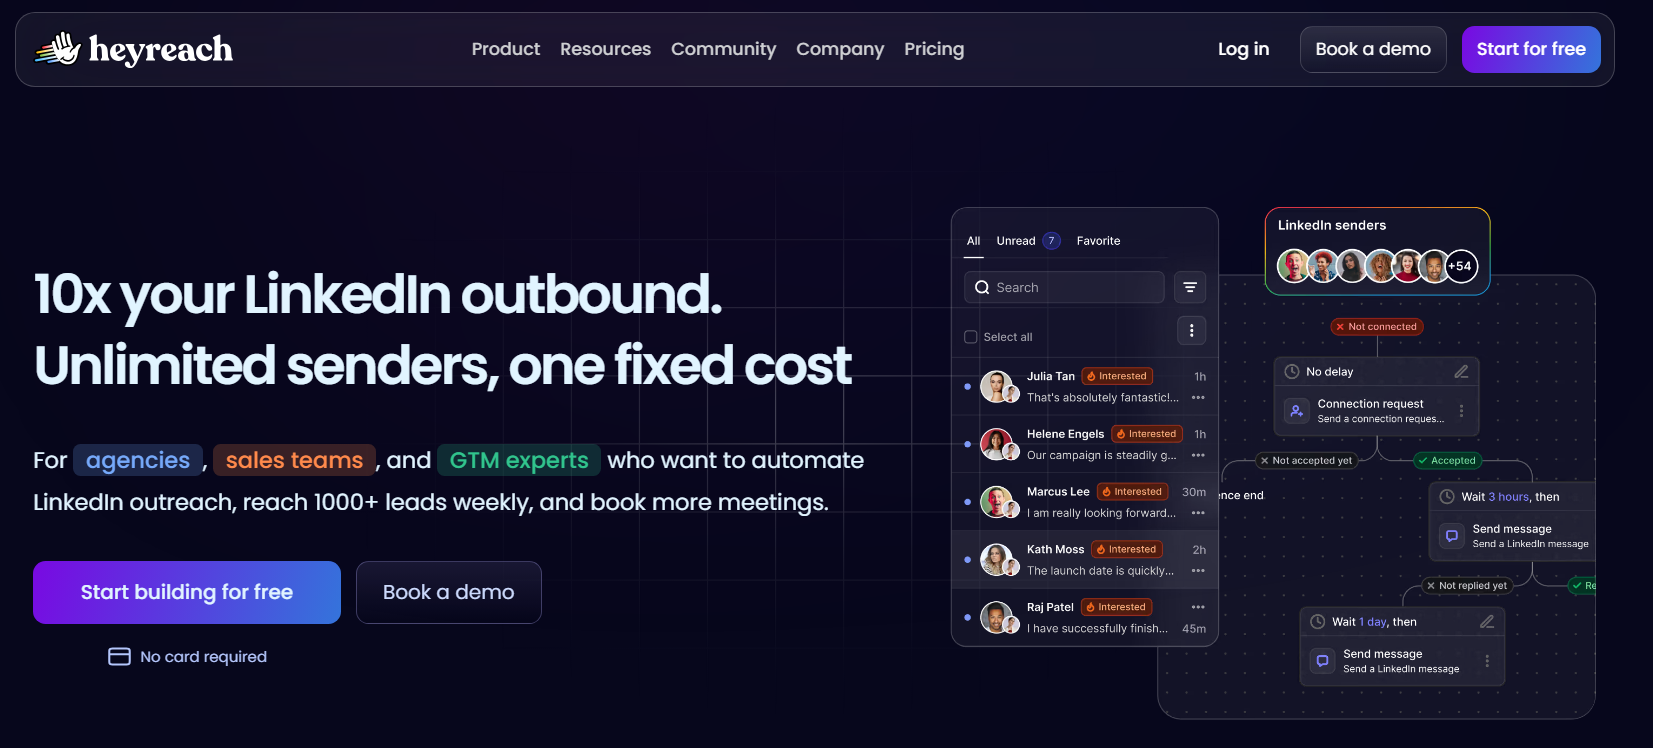Open vertical dots menu beside Select all
Viewport: 1653px width, 748px height.
pyautogui.click(x=1191, y=330)
